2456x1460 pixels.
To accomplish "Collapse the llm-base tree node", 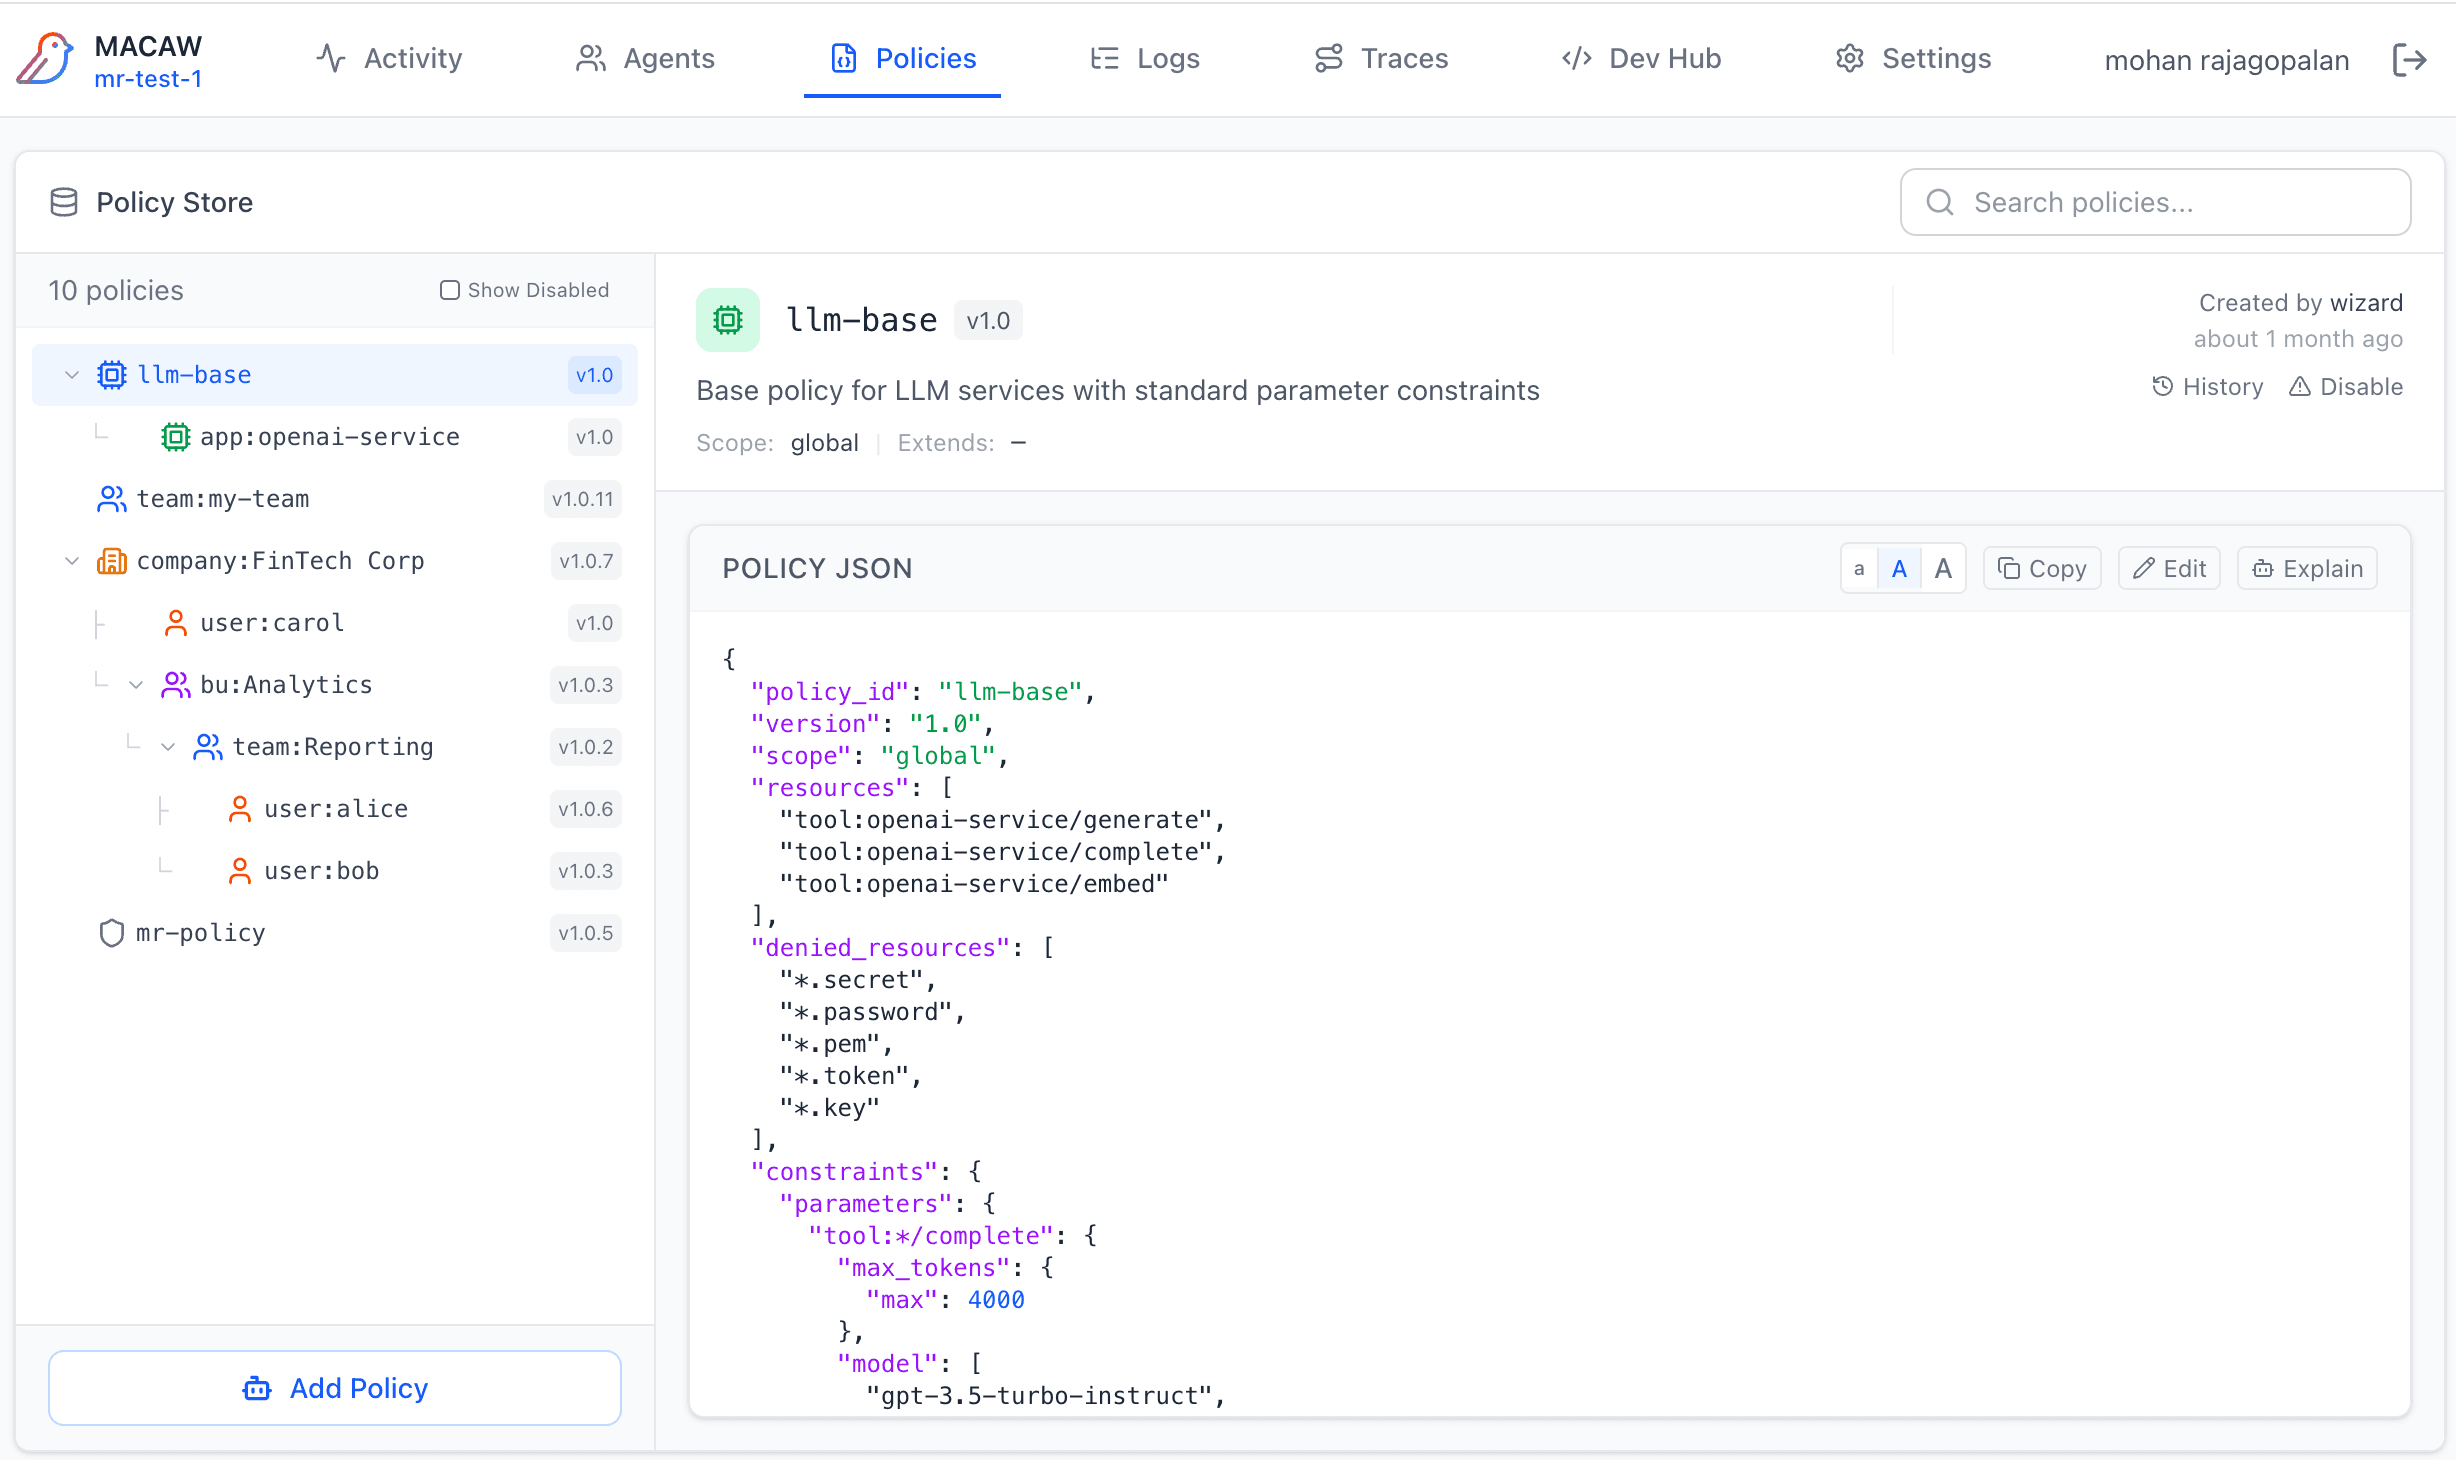I will (x=72, y=375).
